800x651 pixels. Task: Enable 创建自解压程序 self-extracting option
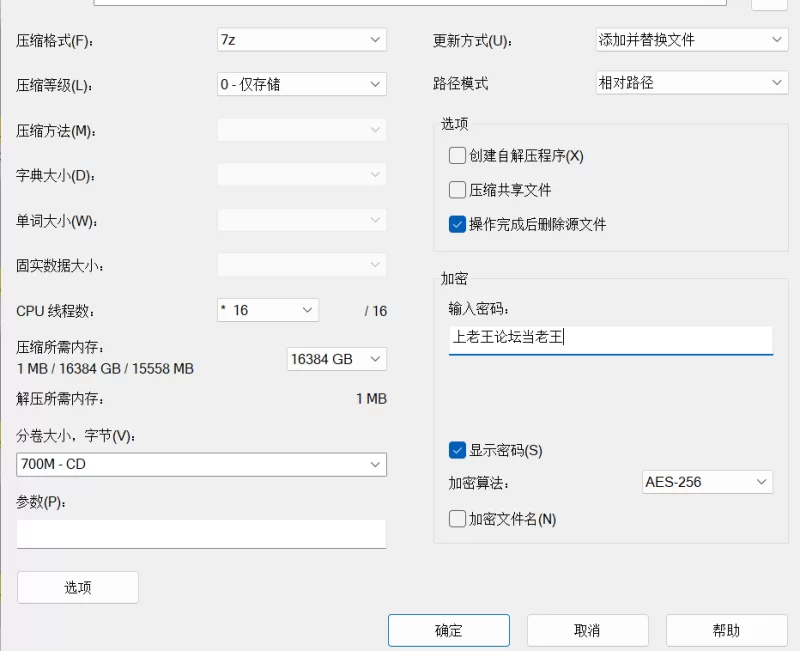[457, 155]
